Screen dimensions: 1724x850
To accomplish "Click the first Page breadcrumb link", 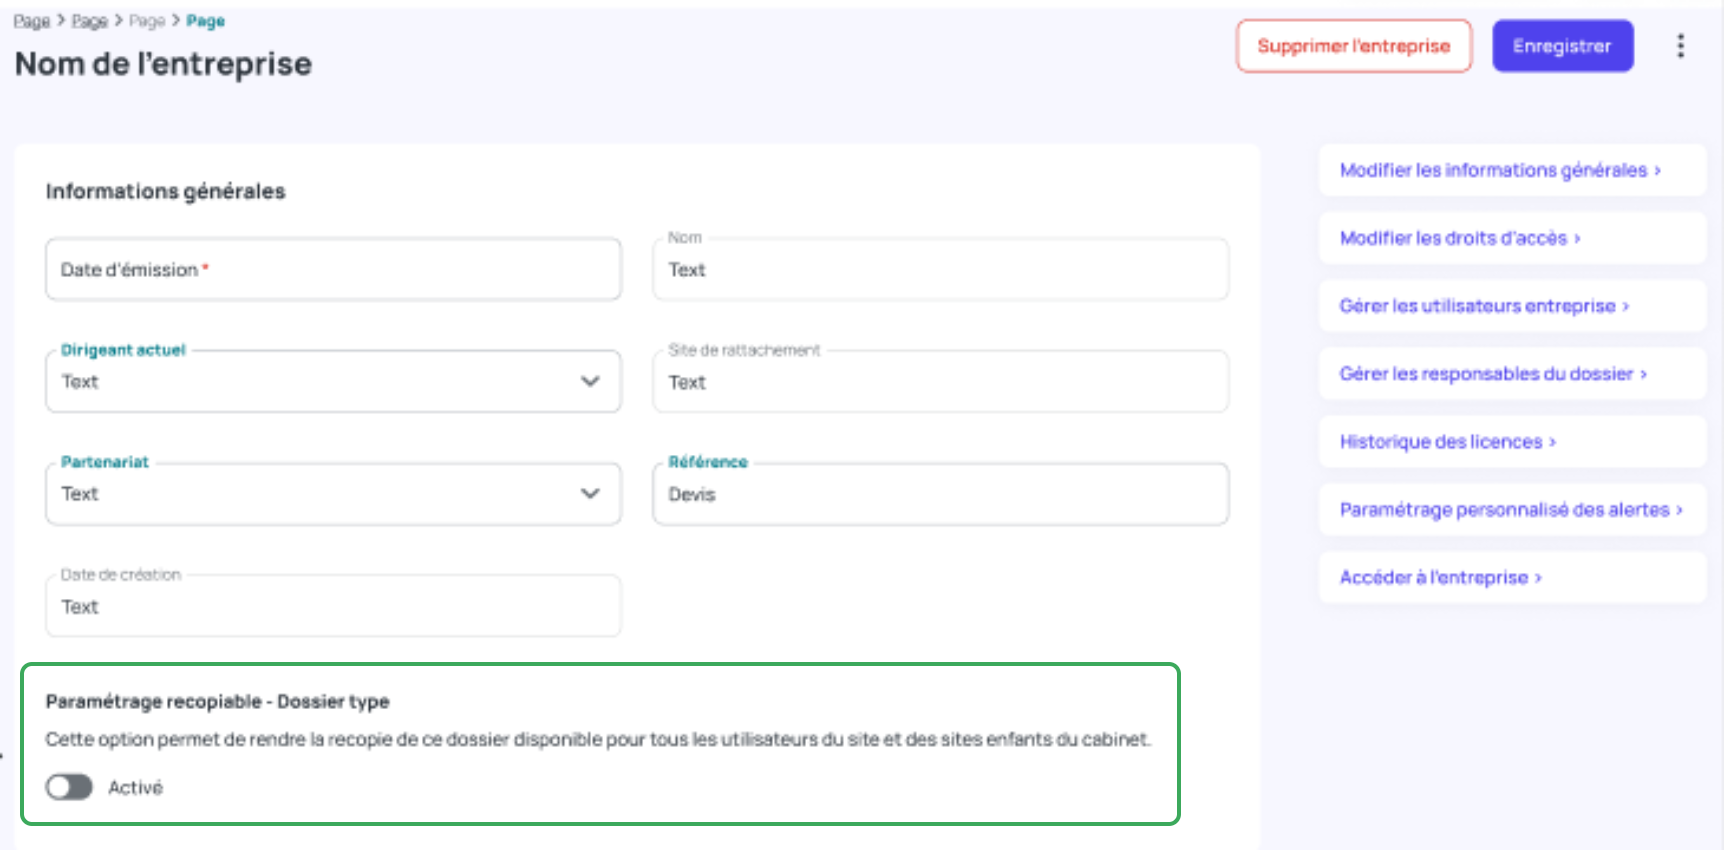I will click(31, 21).
